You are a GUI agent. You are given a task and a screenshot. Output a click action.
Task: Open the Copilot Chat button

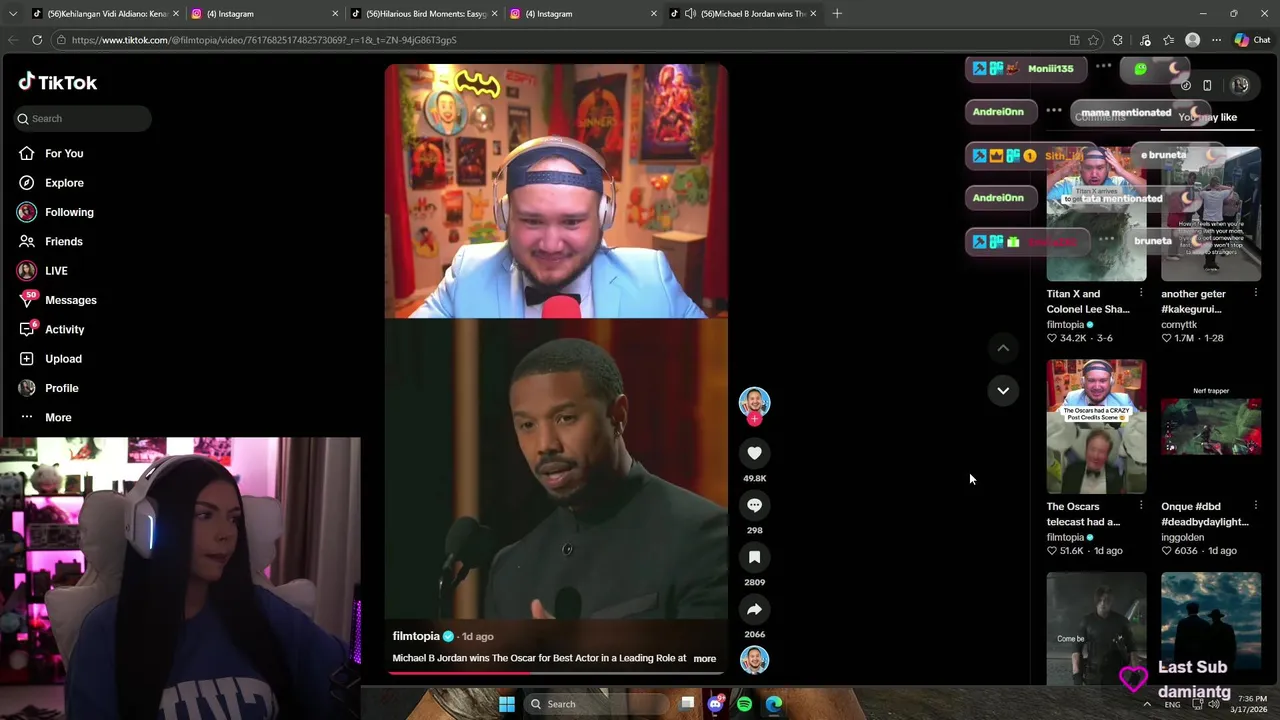point(1252,40)
